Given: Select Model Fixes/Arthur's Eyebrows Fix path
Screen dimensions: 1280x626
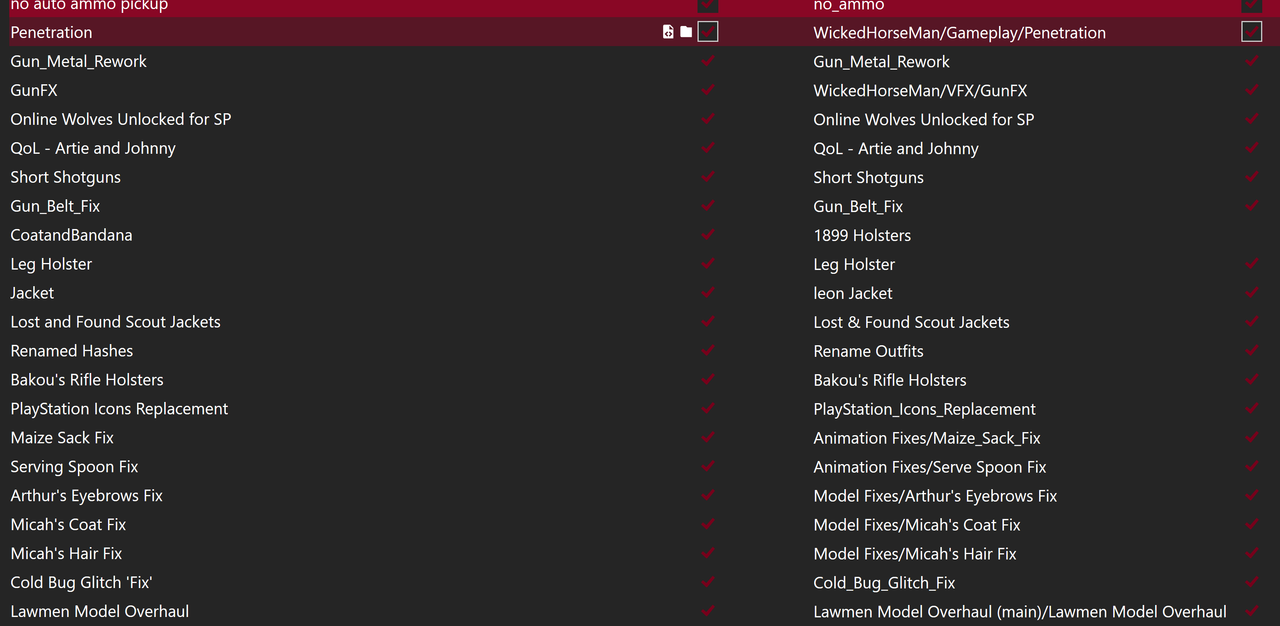Looking at the screenshot, I should click(935, 496).
